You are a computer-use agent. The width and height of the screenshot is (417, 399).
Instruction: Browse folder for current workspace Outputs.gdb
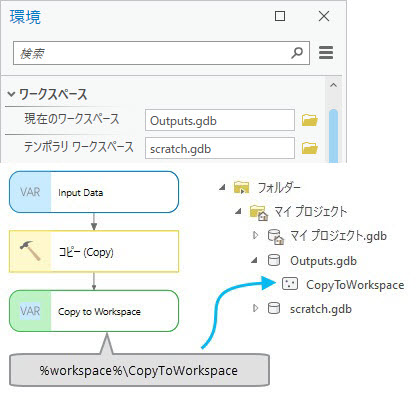coord(309,120)
